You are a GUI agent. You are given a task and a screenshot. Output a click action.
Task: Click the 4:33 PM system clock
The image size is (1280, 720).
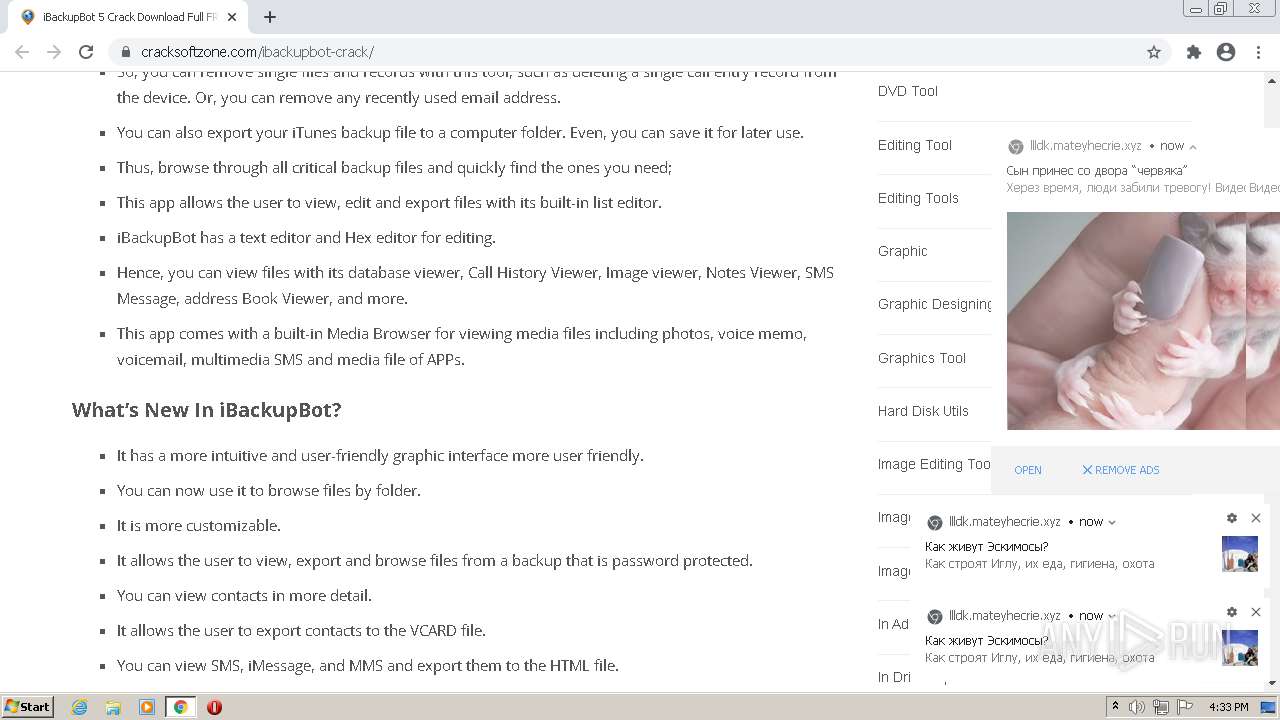(x=1229, y=707)
